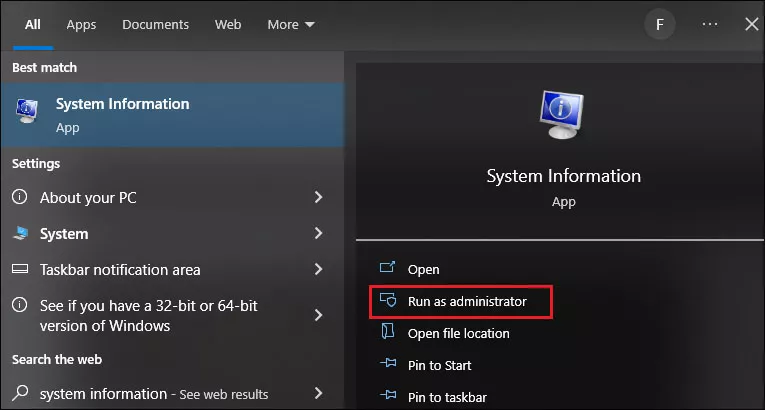The width and height of the screenshot is (765, 410).
Task: Close the search panel with X
Action: click(752, 24)
